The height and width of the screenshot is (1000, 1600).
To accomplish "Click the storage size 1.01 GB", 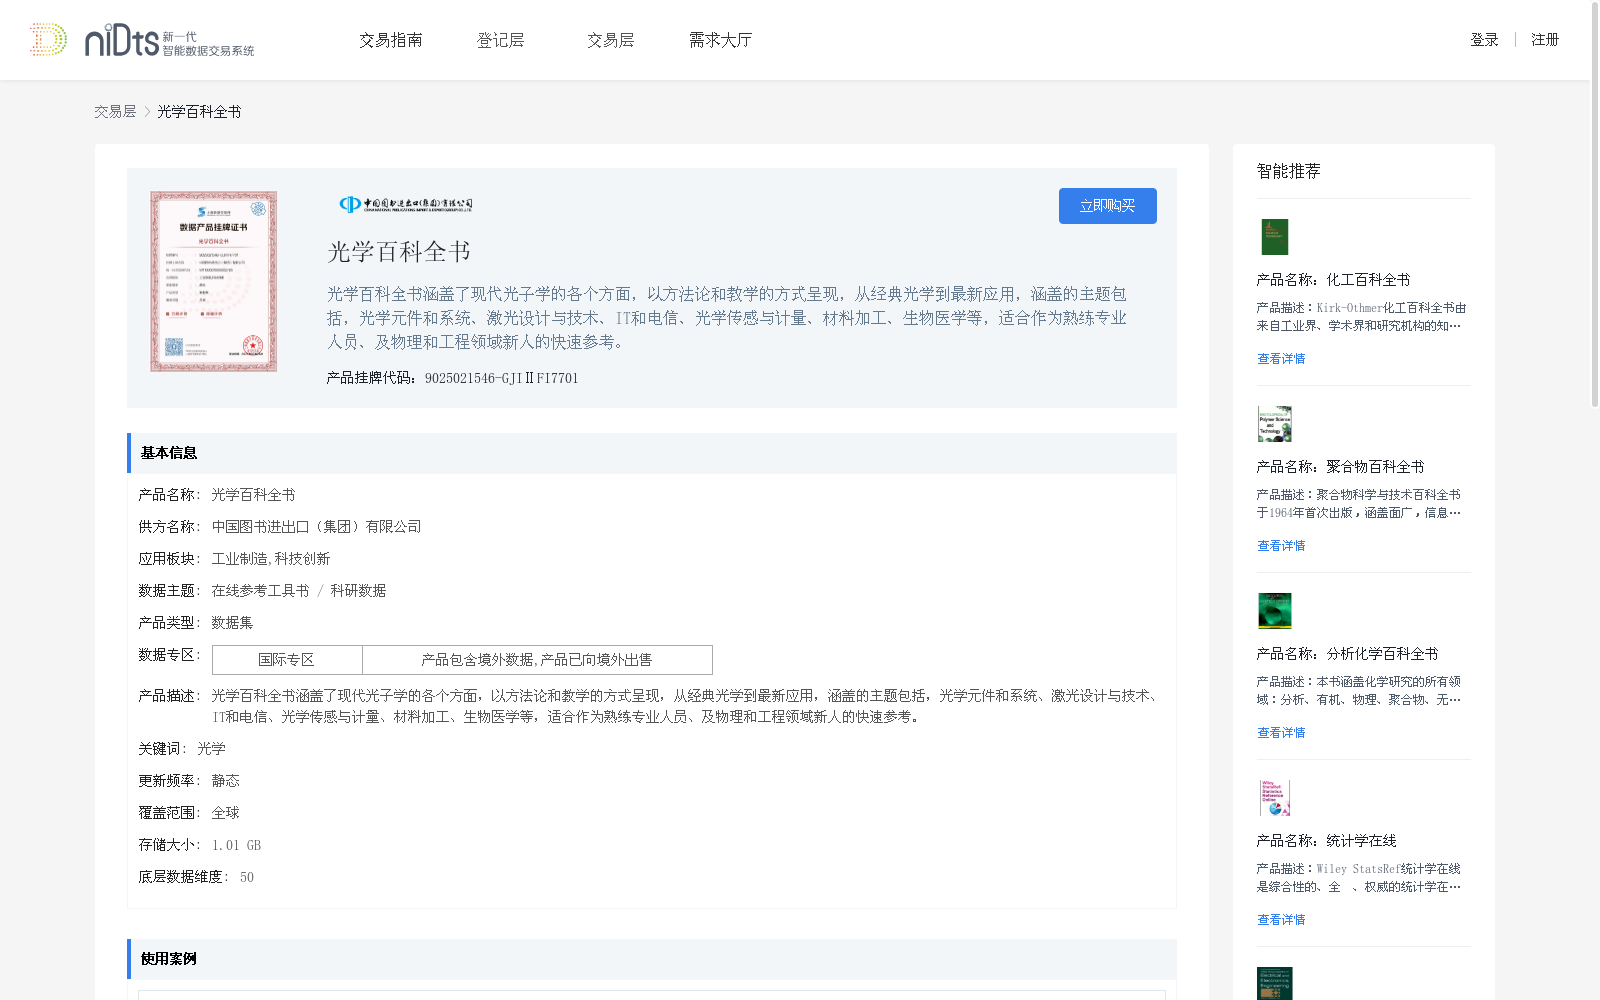I will pos(237,845).
